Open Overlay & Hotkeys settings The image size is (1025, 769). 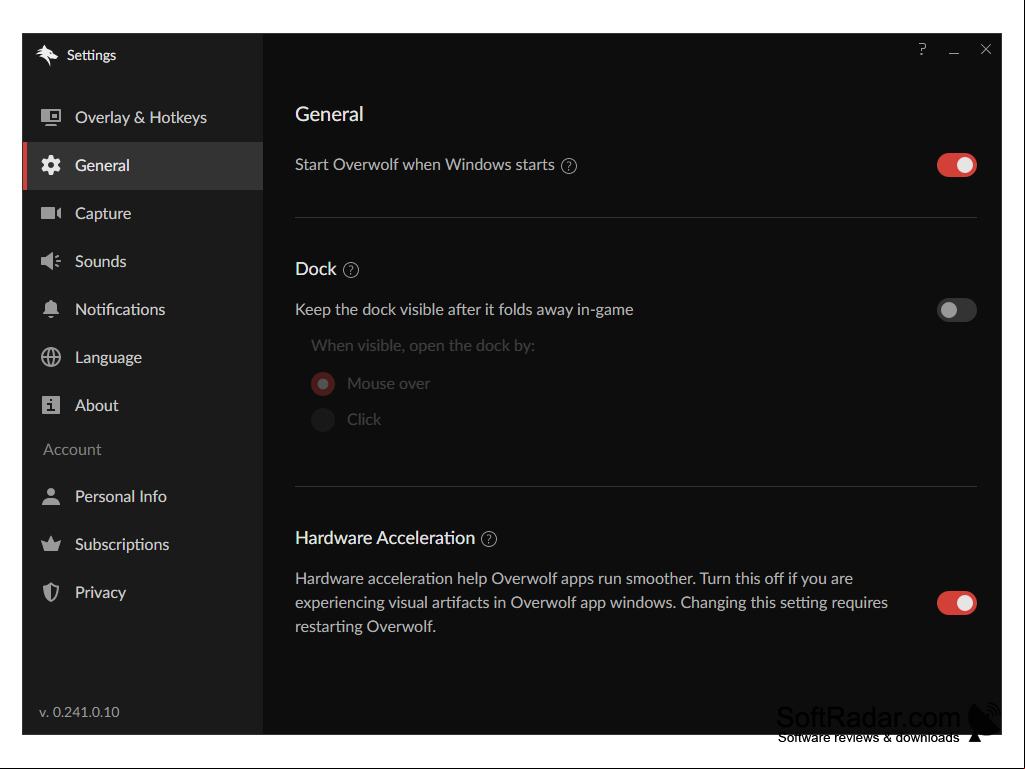pyautogui.click(x=143, y=118)
